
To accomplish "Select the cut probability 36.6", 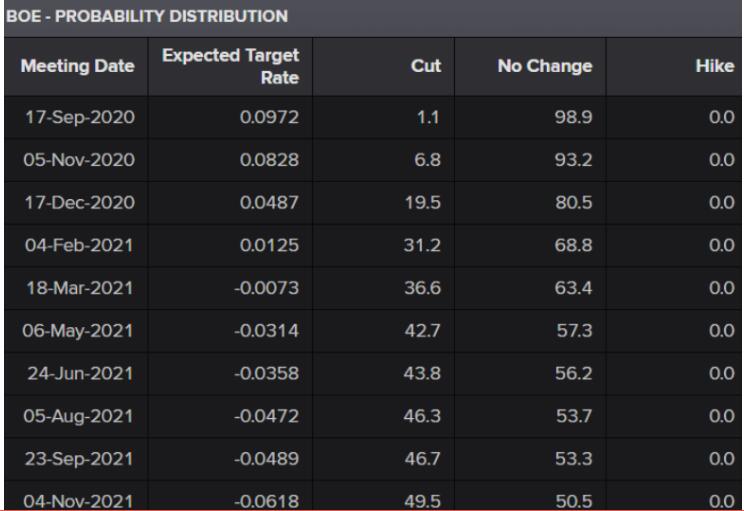I will click(422, 288).
